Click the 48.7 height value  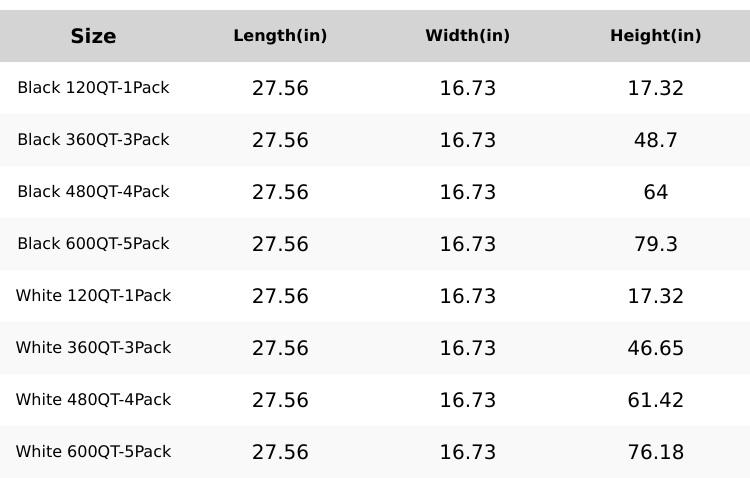click(x=655, y=140)
